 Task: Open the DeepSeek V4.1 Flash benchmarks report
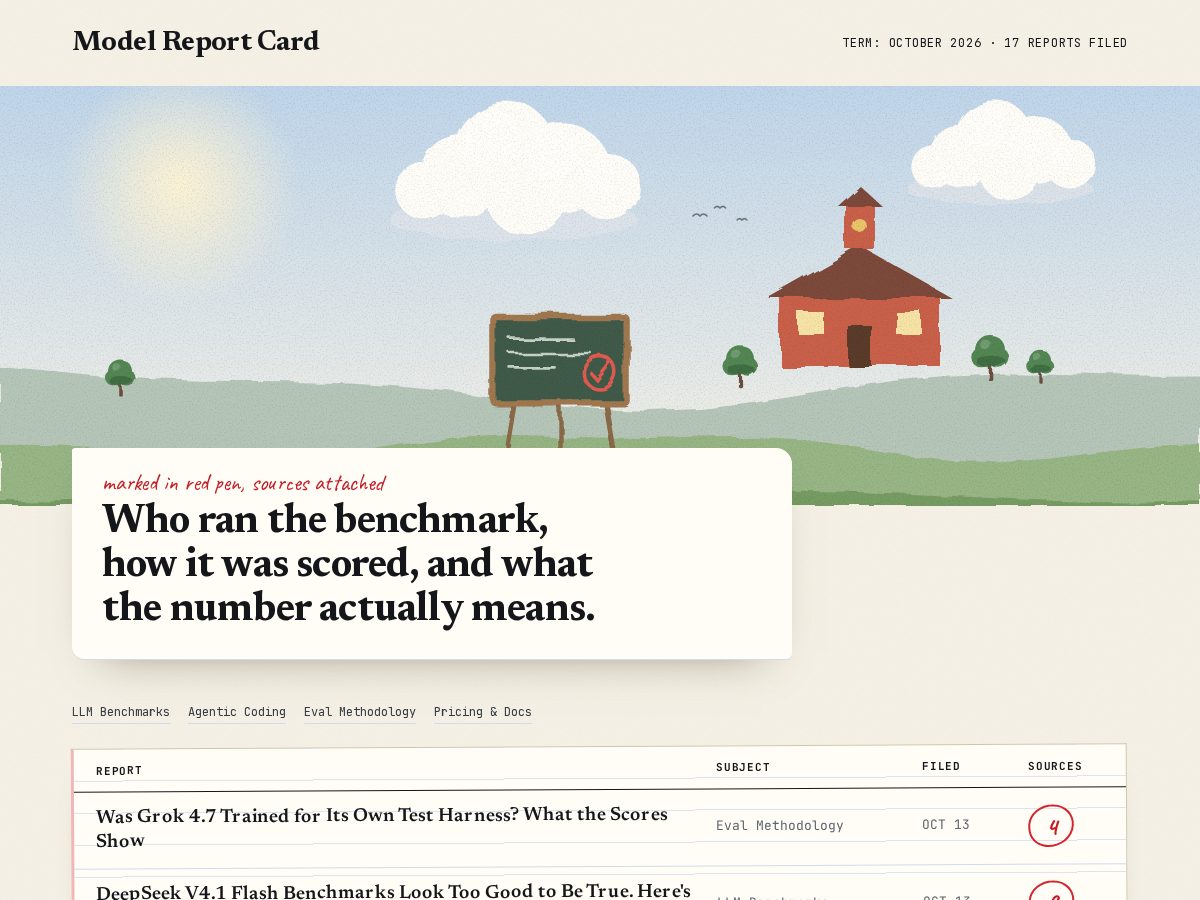(x=393, y=890)
